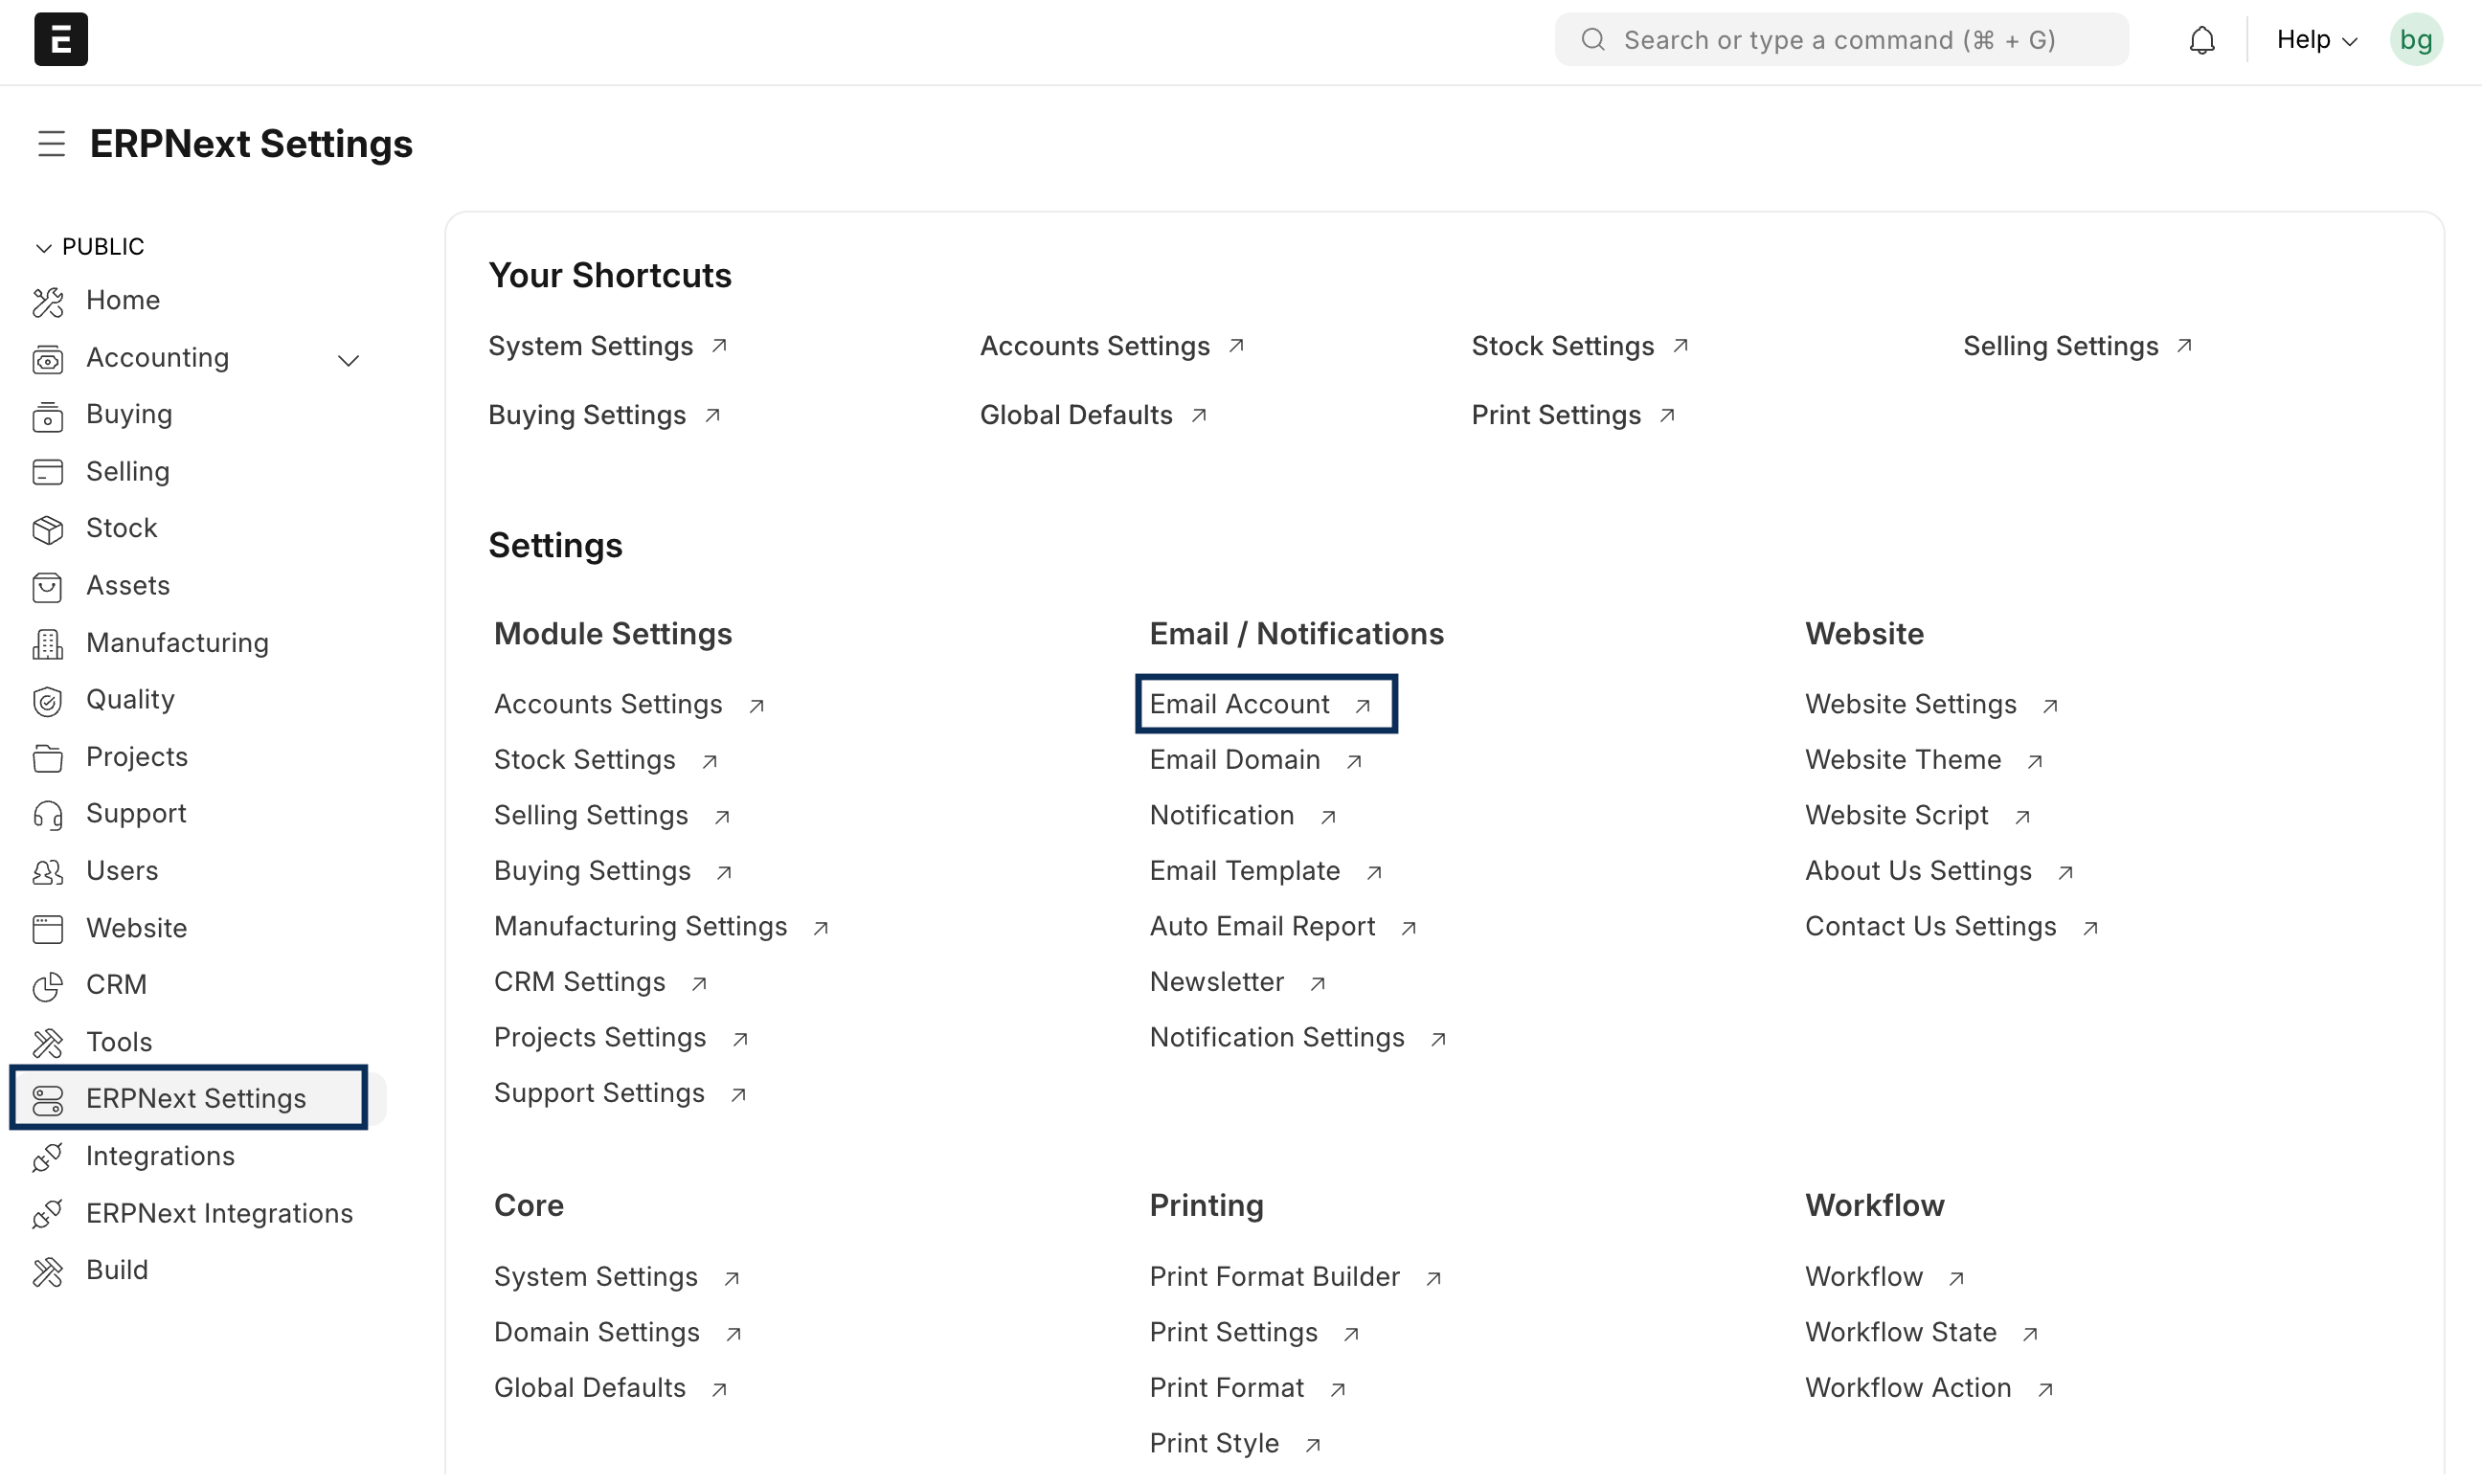Select ERPNext Settings in the sidebar
2482x1484 pixels.
196,1099
